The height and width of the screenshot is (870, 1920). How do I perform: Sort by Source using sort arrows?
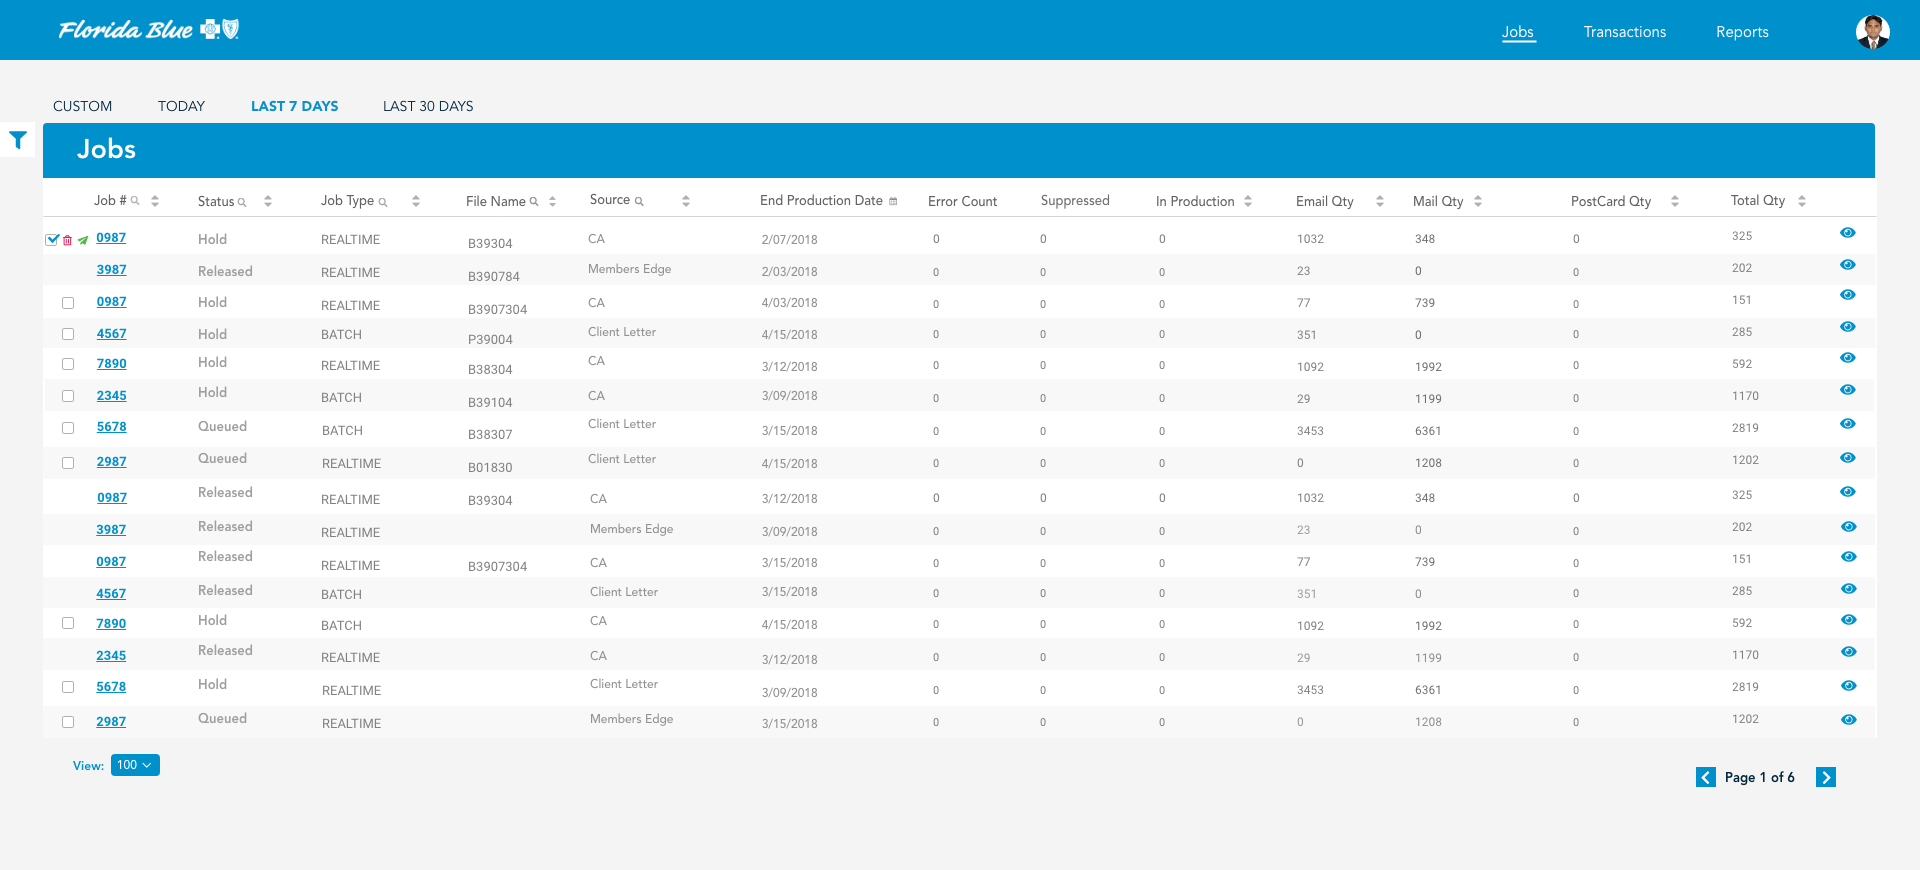[686, 201]
